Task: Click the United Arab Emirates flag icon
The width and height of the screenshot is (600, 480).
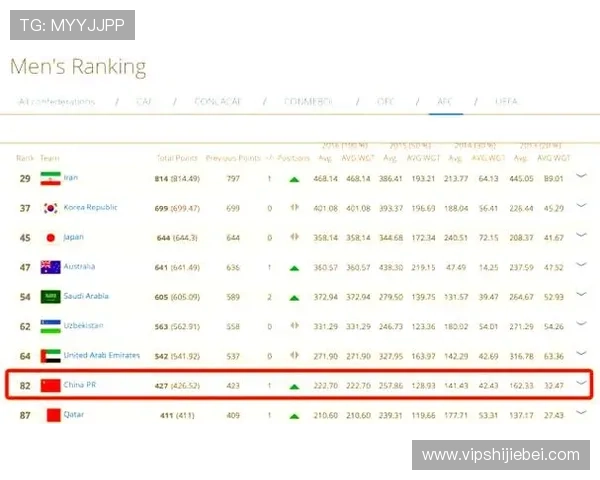Action: pyautogui.click(x=50, y=356)
